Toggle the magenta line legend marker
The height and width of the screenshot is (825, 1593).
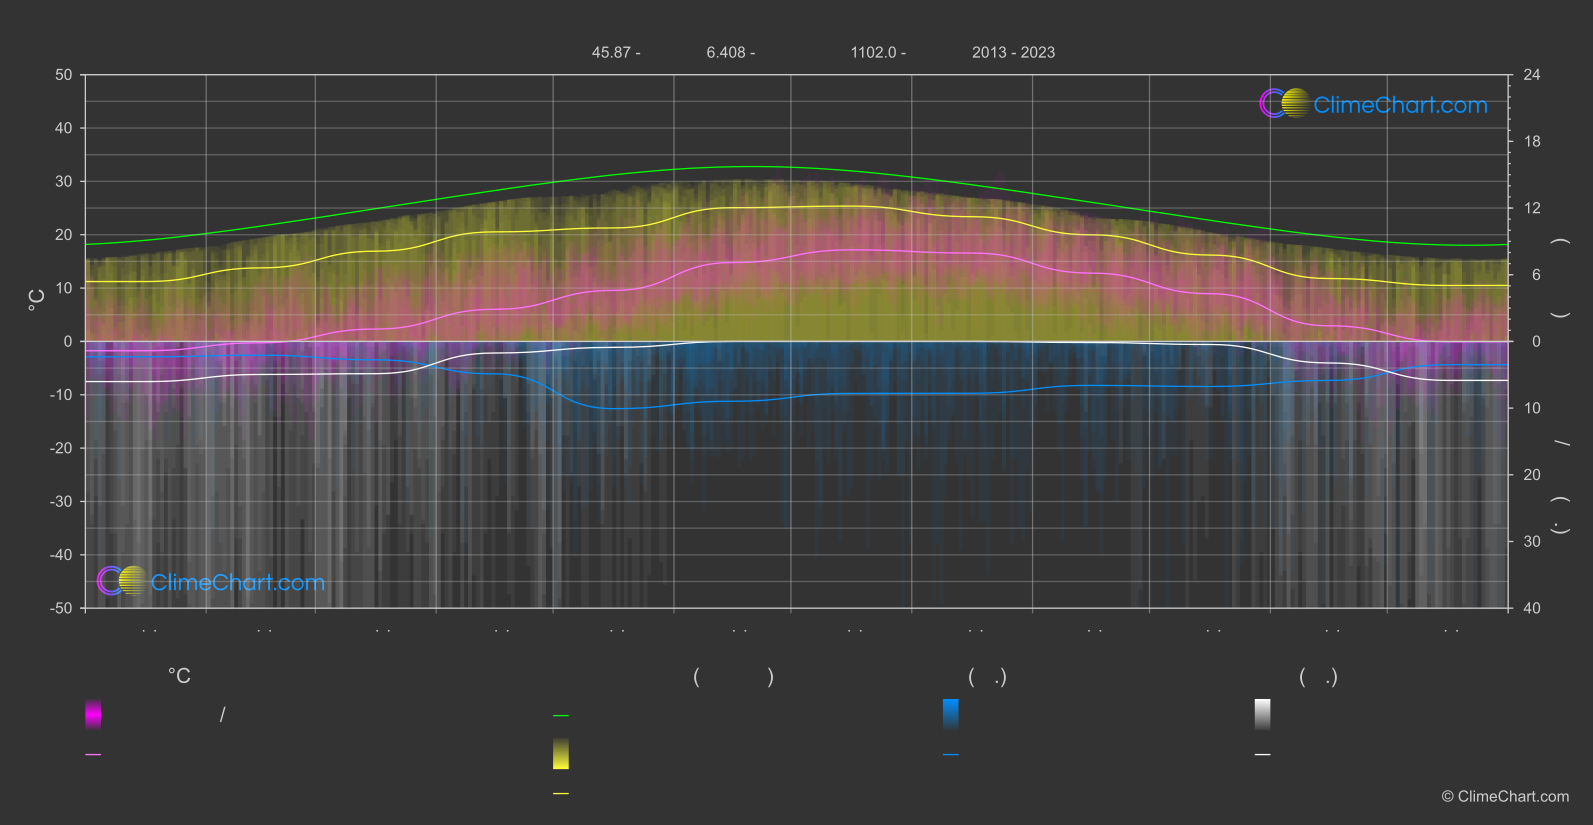93,755
